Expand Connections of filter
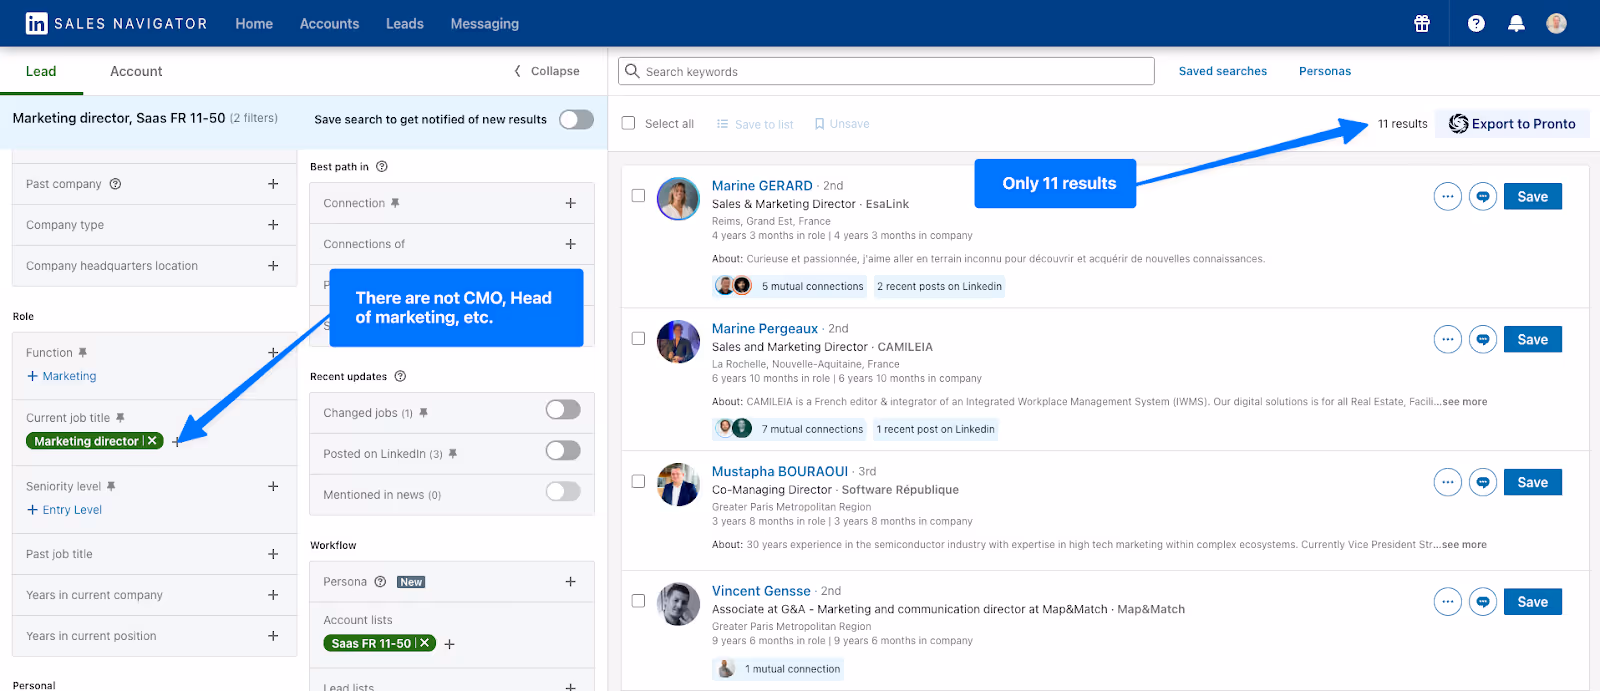The height and width of the screenshot is (691, 1600). point(570,244)
